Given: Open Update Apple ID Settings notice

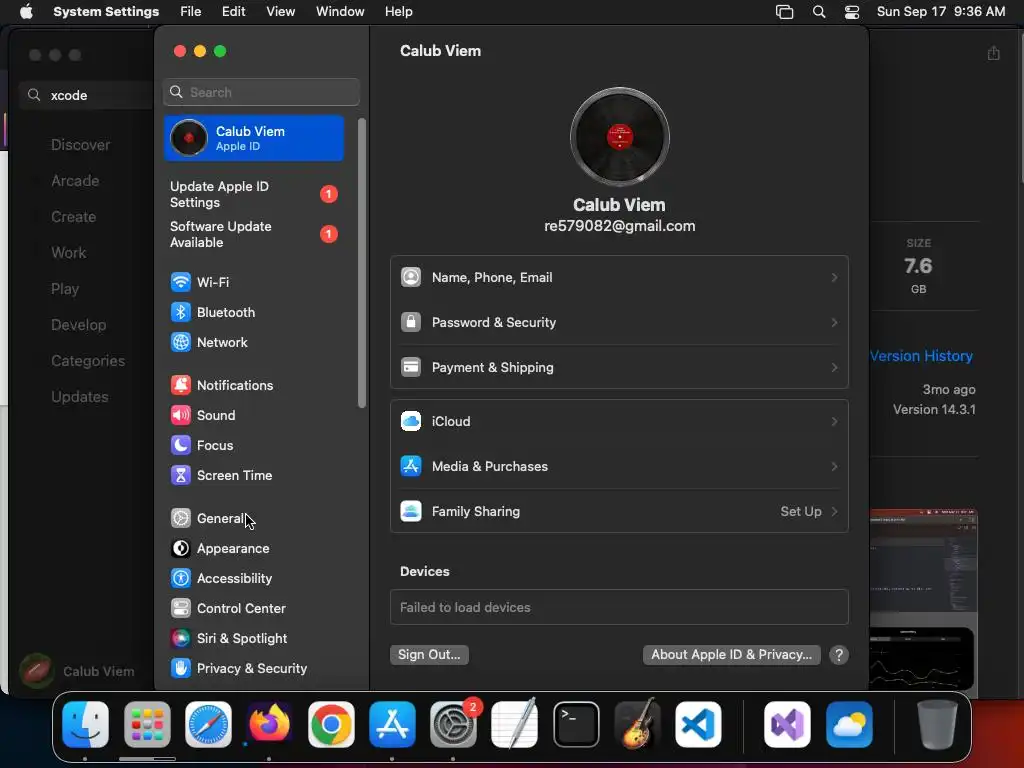Looking at the screenshot, I should tap(255, 195).
